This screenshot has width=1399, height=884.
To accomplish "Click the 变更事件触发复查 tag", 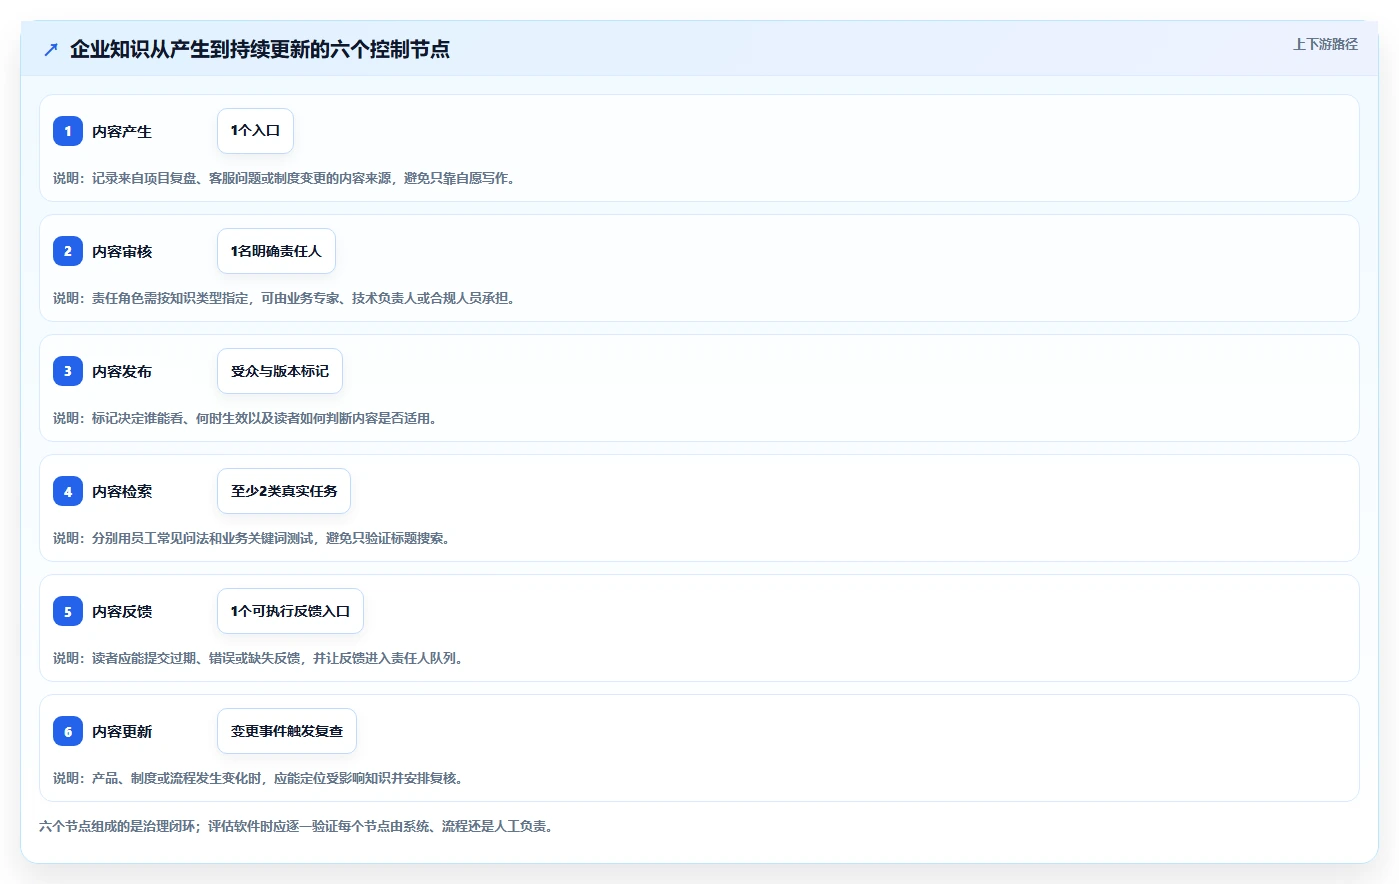I will [x=287, y=731].
